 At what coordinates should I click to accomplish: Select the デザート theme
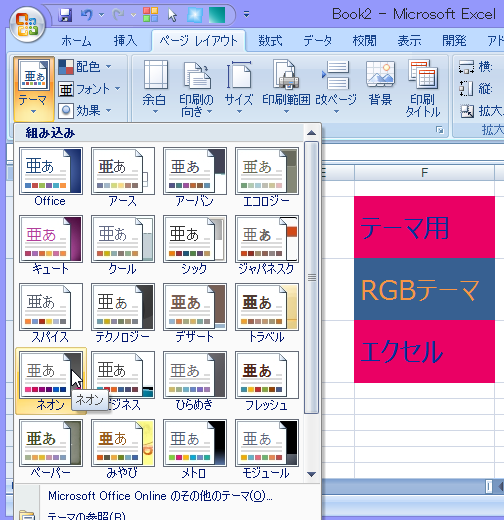tap(195, 313)
